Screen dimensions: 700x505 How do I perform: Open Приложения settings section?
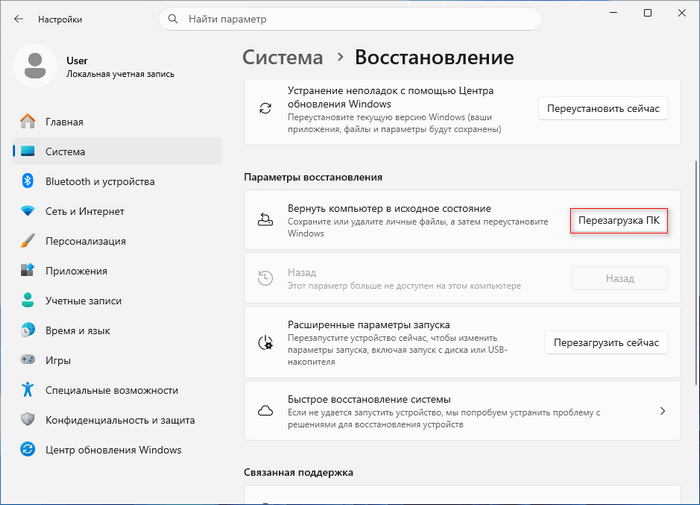[117, 271]
